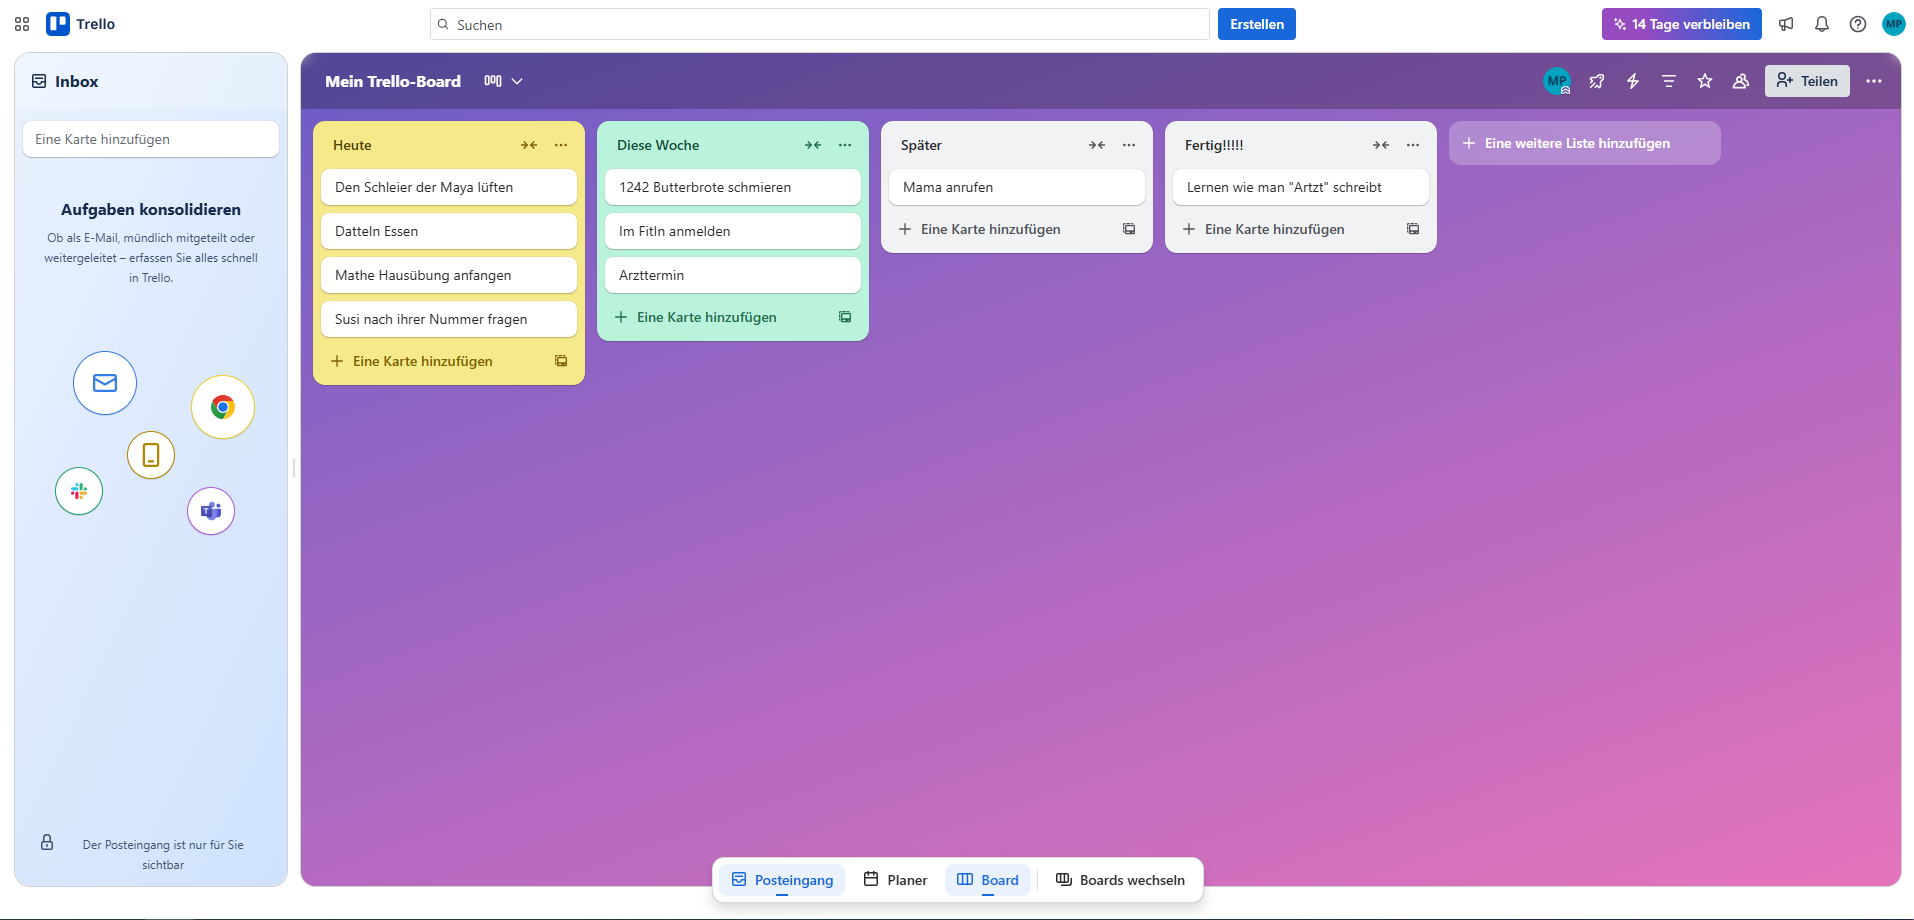
Task: Open the Automation lightning bolt icon
Action: pos(1632,81)
